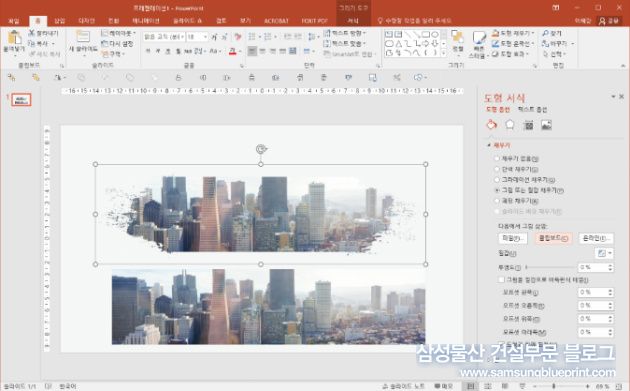Select the Fill & Line paint bucket icon
Image resolution: width=630 pixels, height=391 pixels.
tap(491, 125)
